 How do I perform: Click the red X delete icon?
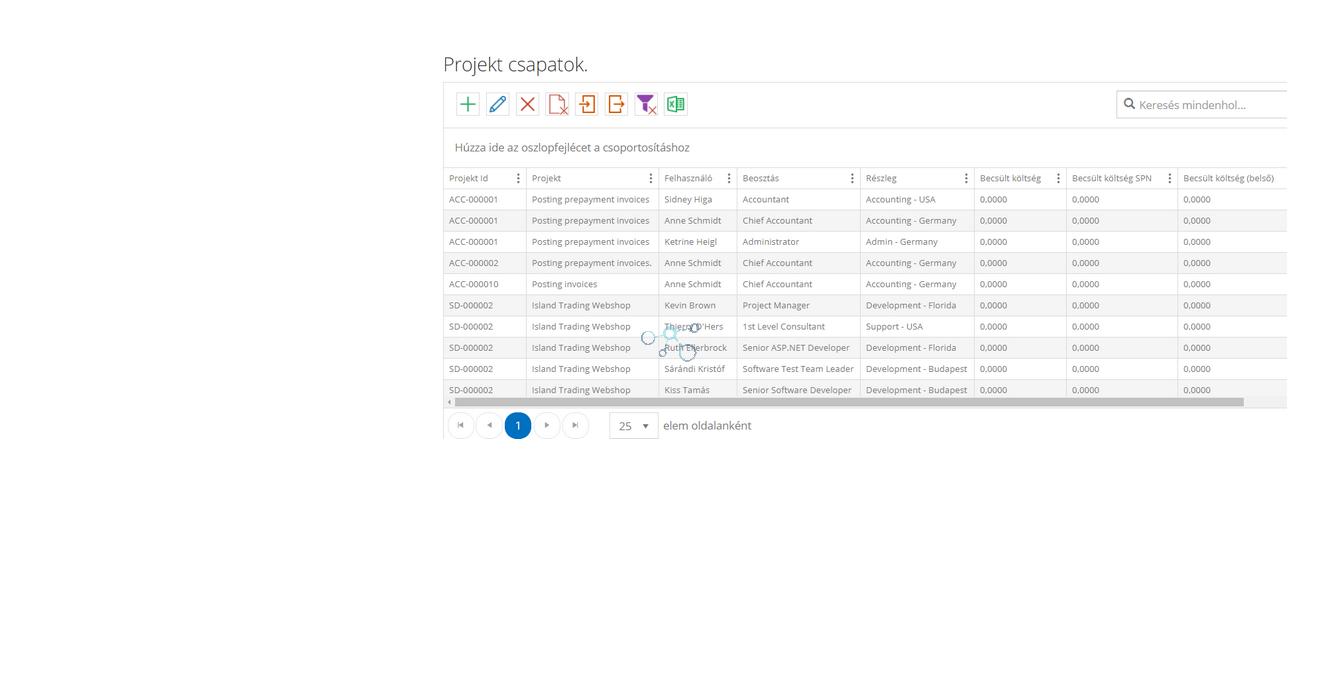(527, 104)
